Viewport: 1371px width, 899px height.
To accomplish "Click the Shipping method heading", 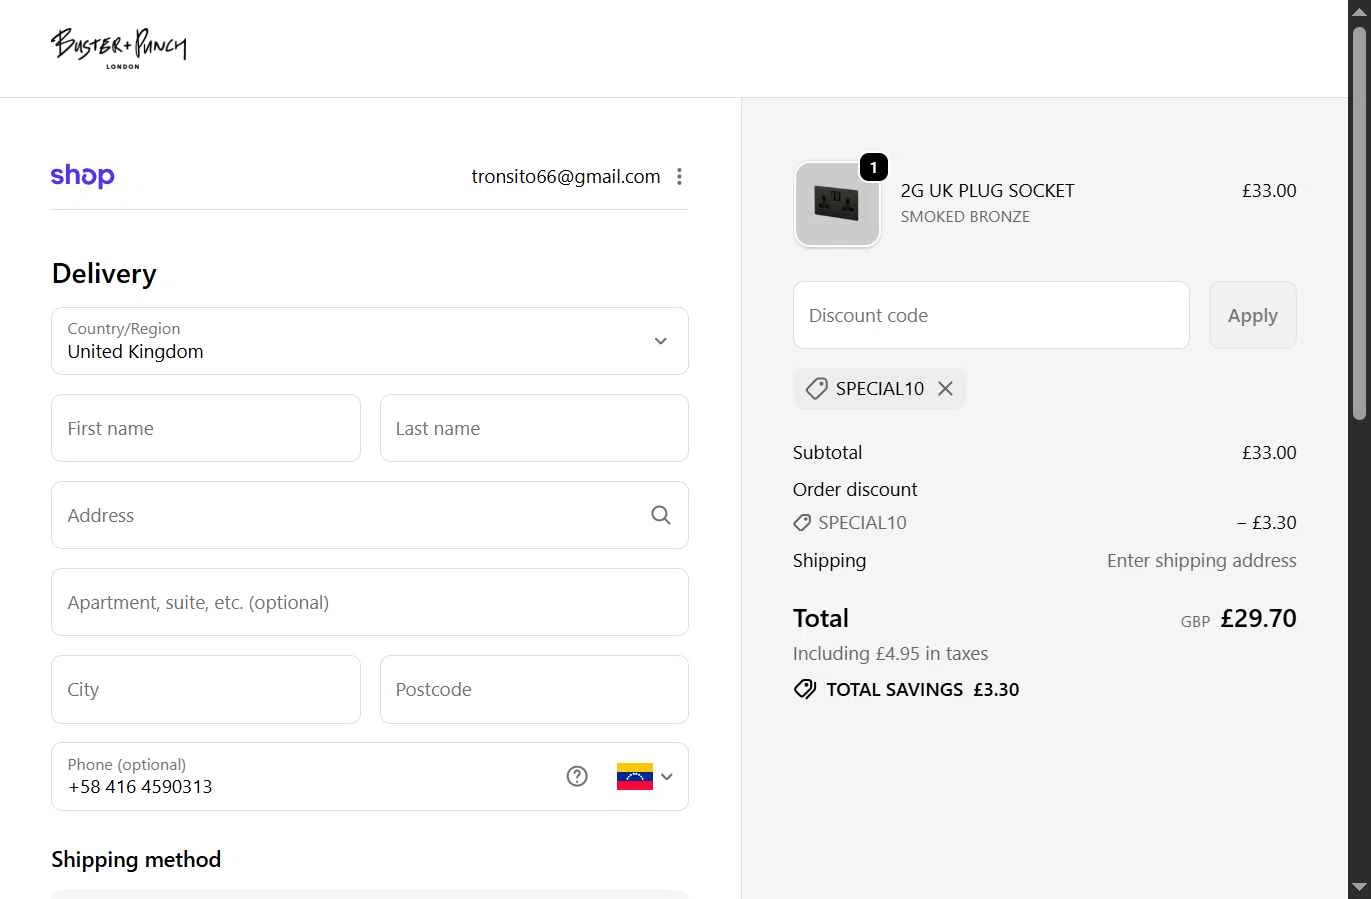I will (136, 860).
